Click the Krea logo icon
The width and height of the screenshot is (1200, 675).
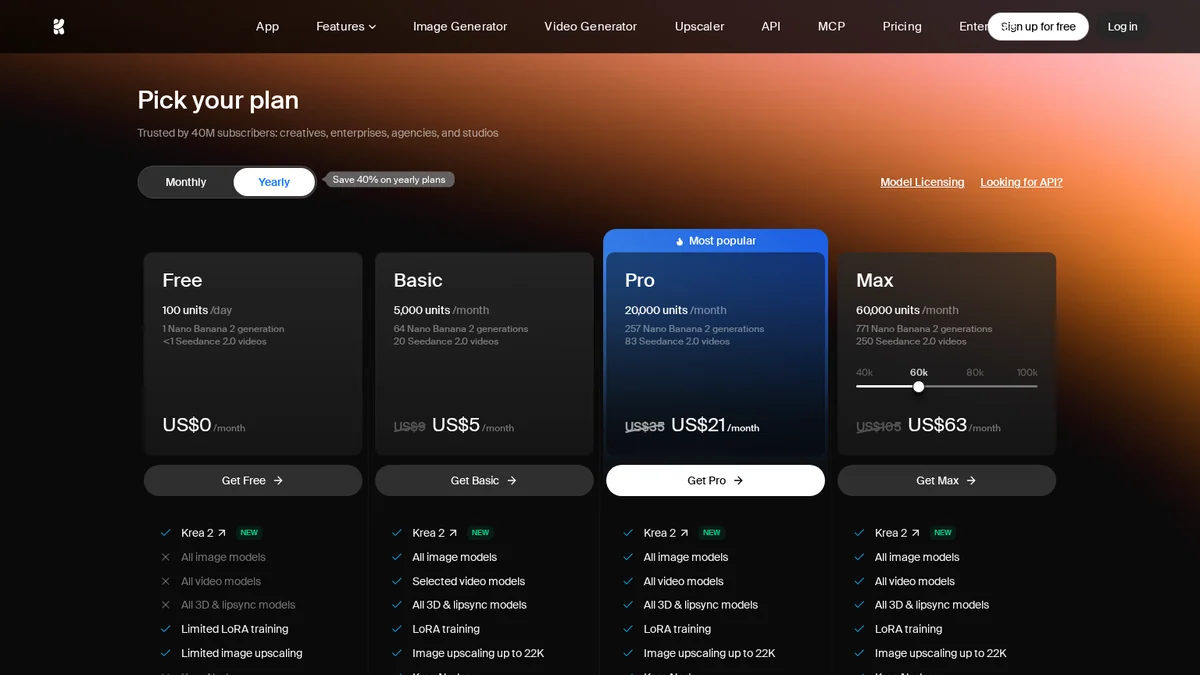pos(59,27)
